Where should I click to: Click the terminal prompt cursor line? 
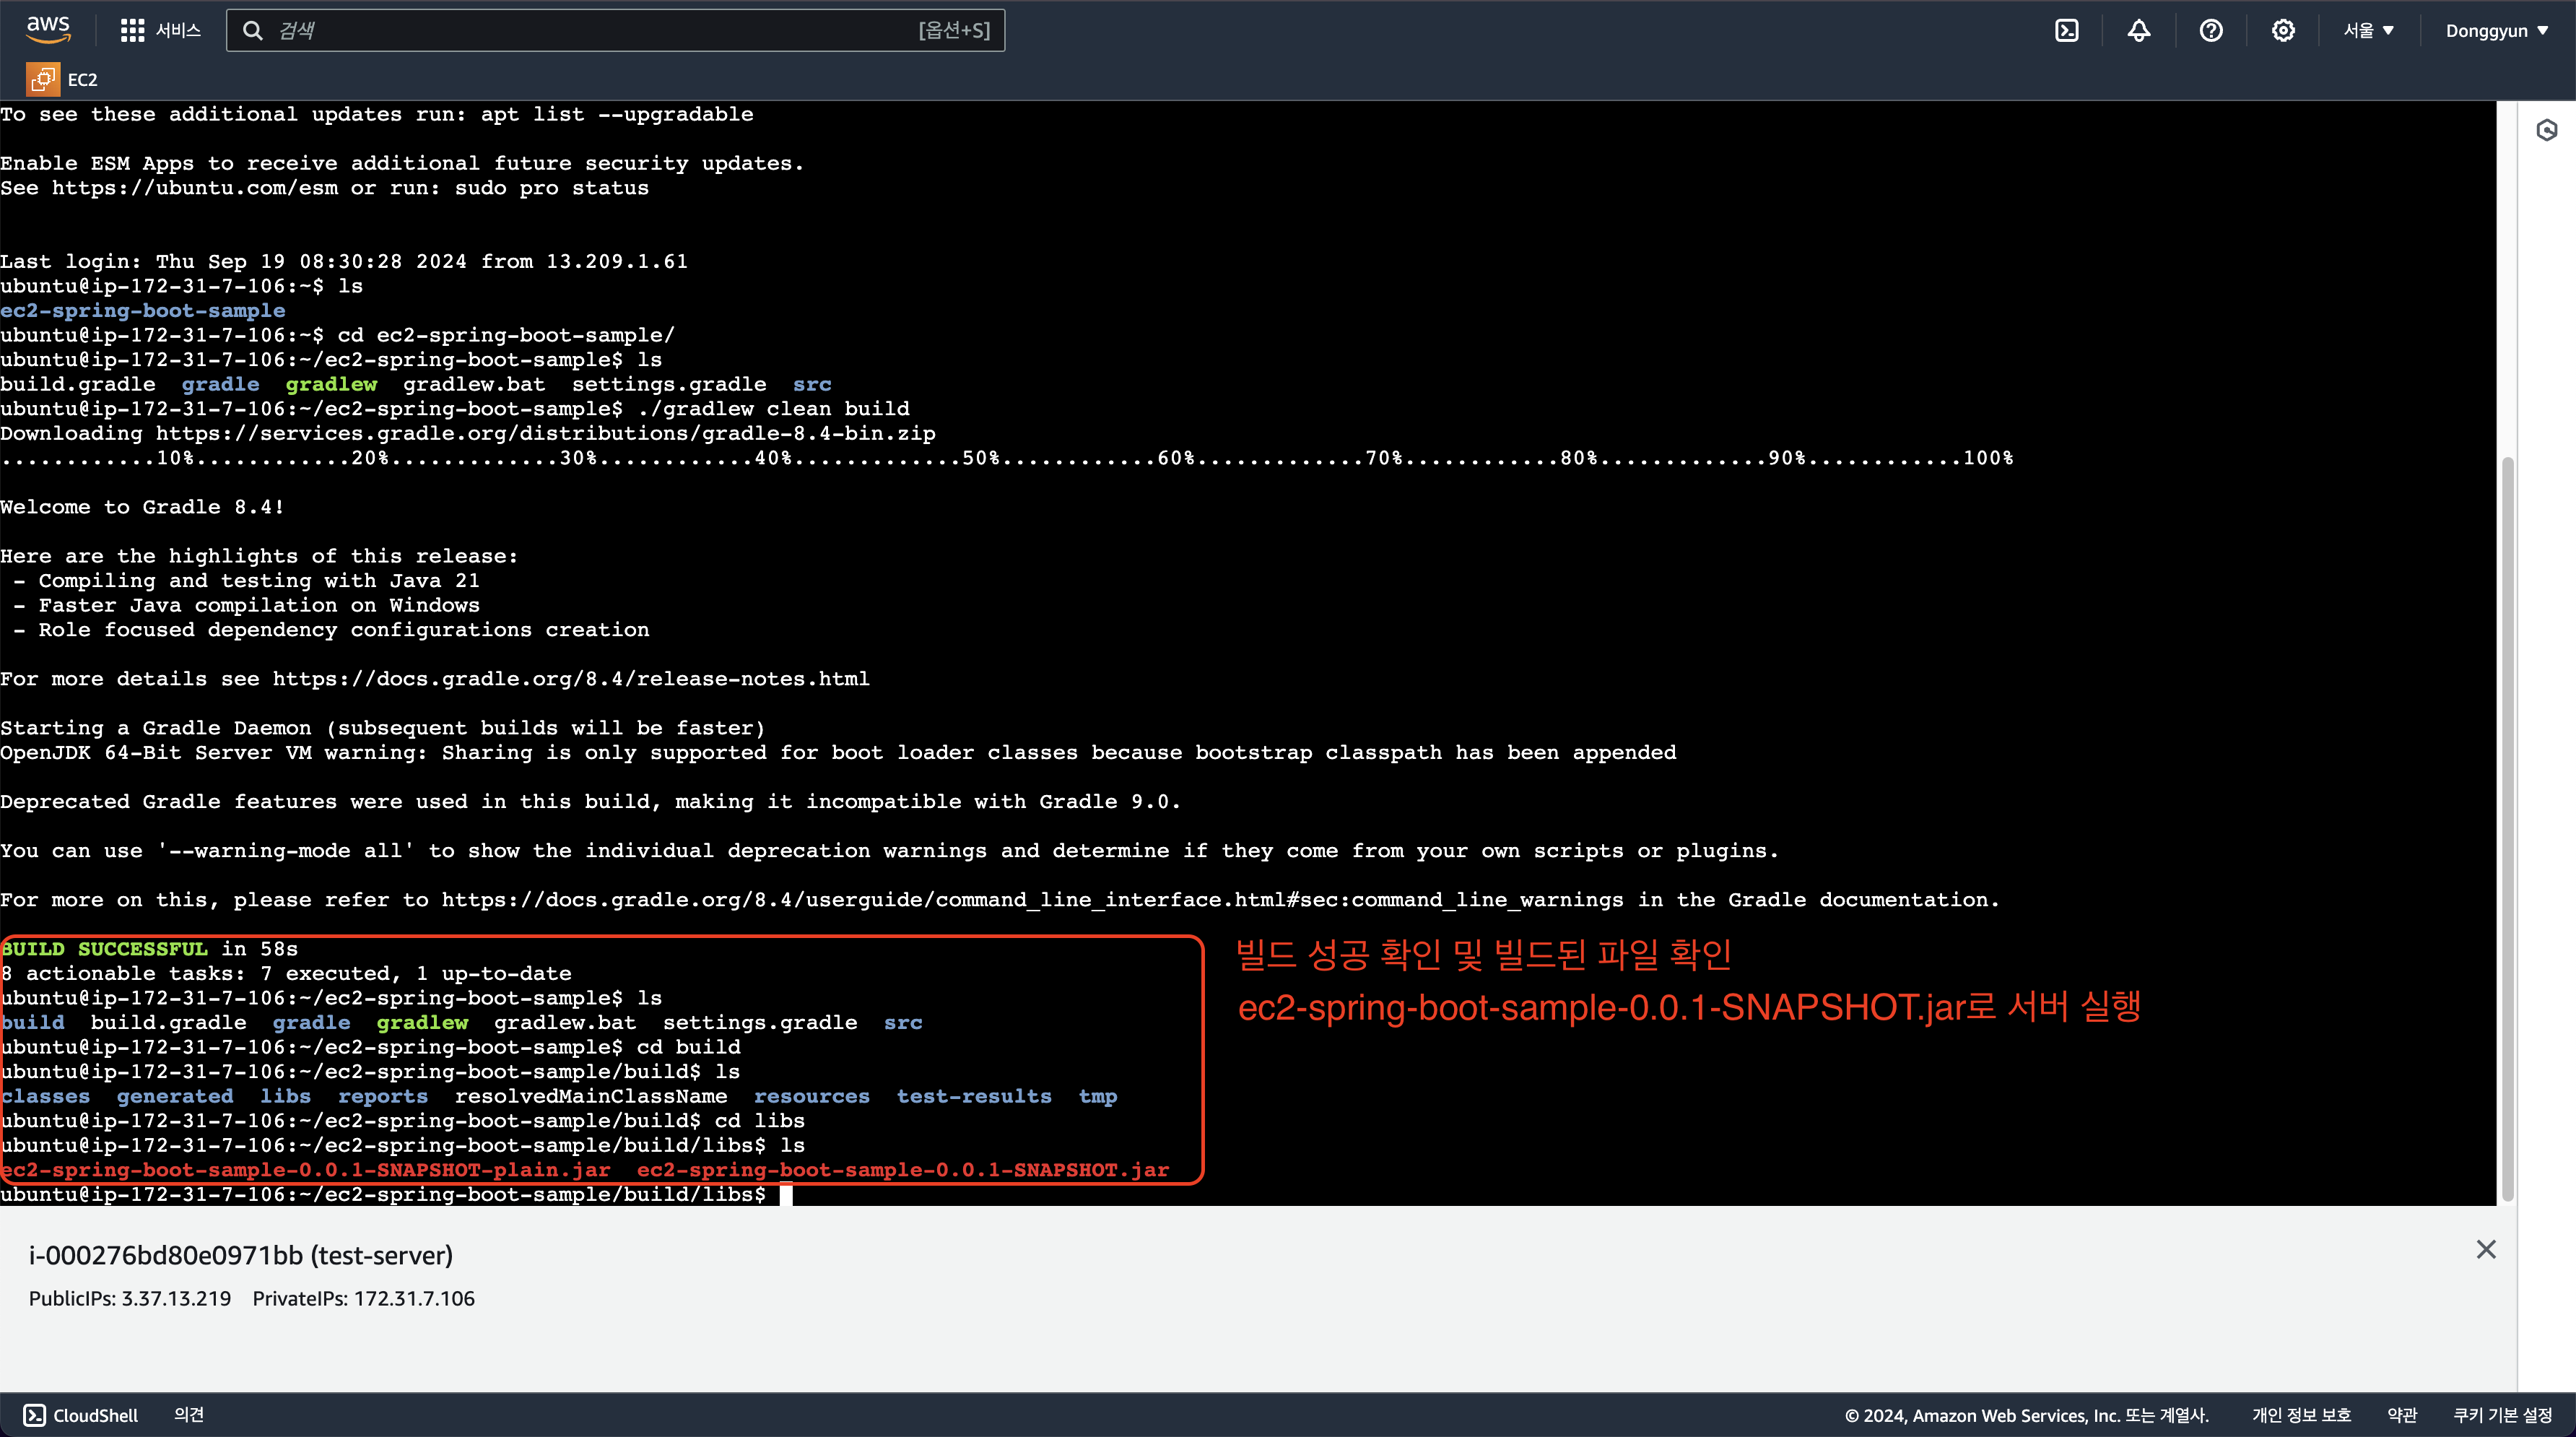click(x=785, y=1194)
